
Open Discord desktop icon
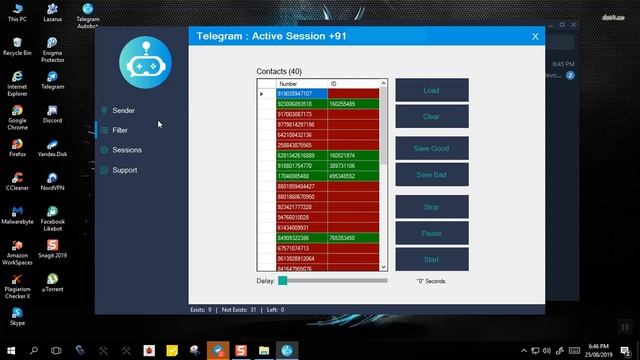(x=53, y=114)
